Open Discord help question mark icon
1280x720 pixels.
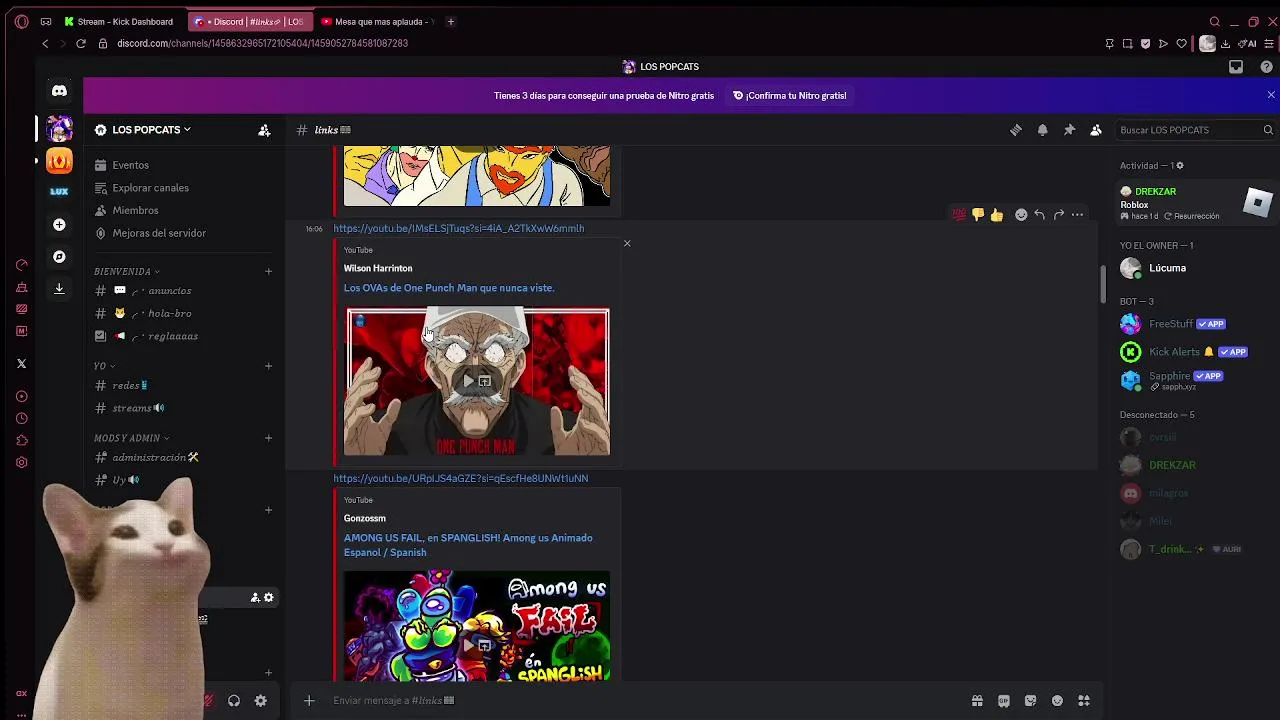click(x=1266, y=67)
